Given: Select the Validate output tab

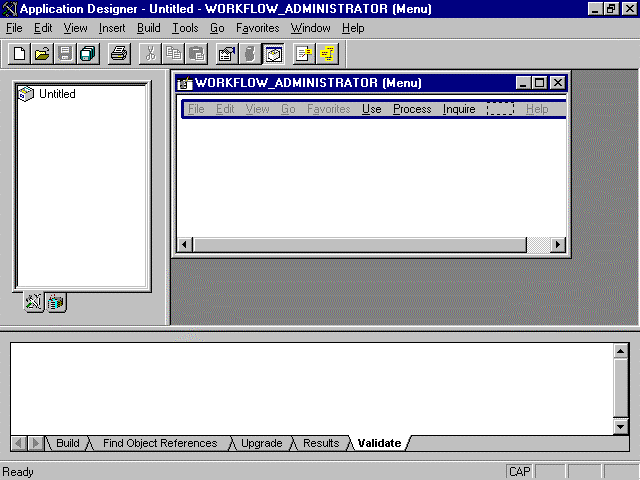Looking at the screenshot, I should (380, 443).
